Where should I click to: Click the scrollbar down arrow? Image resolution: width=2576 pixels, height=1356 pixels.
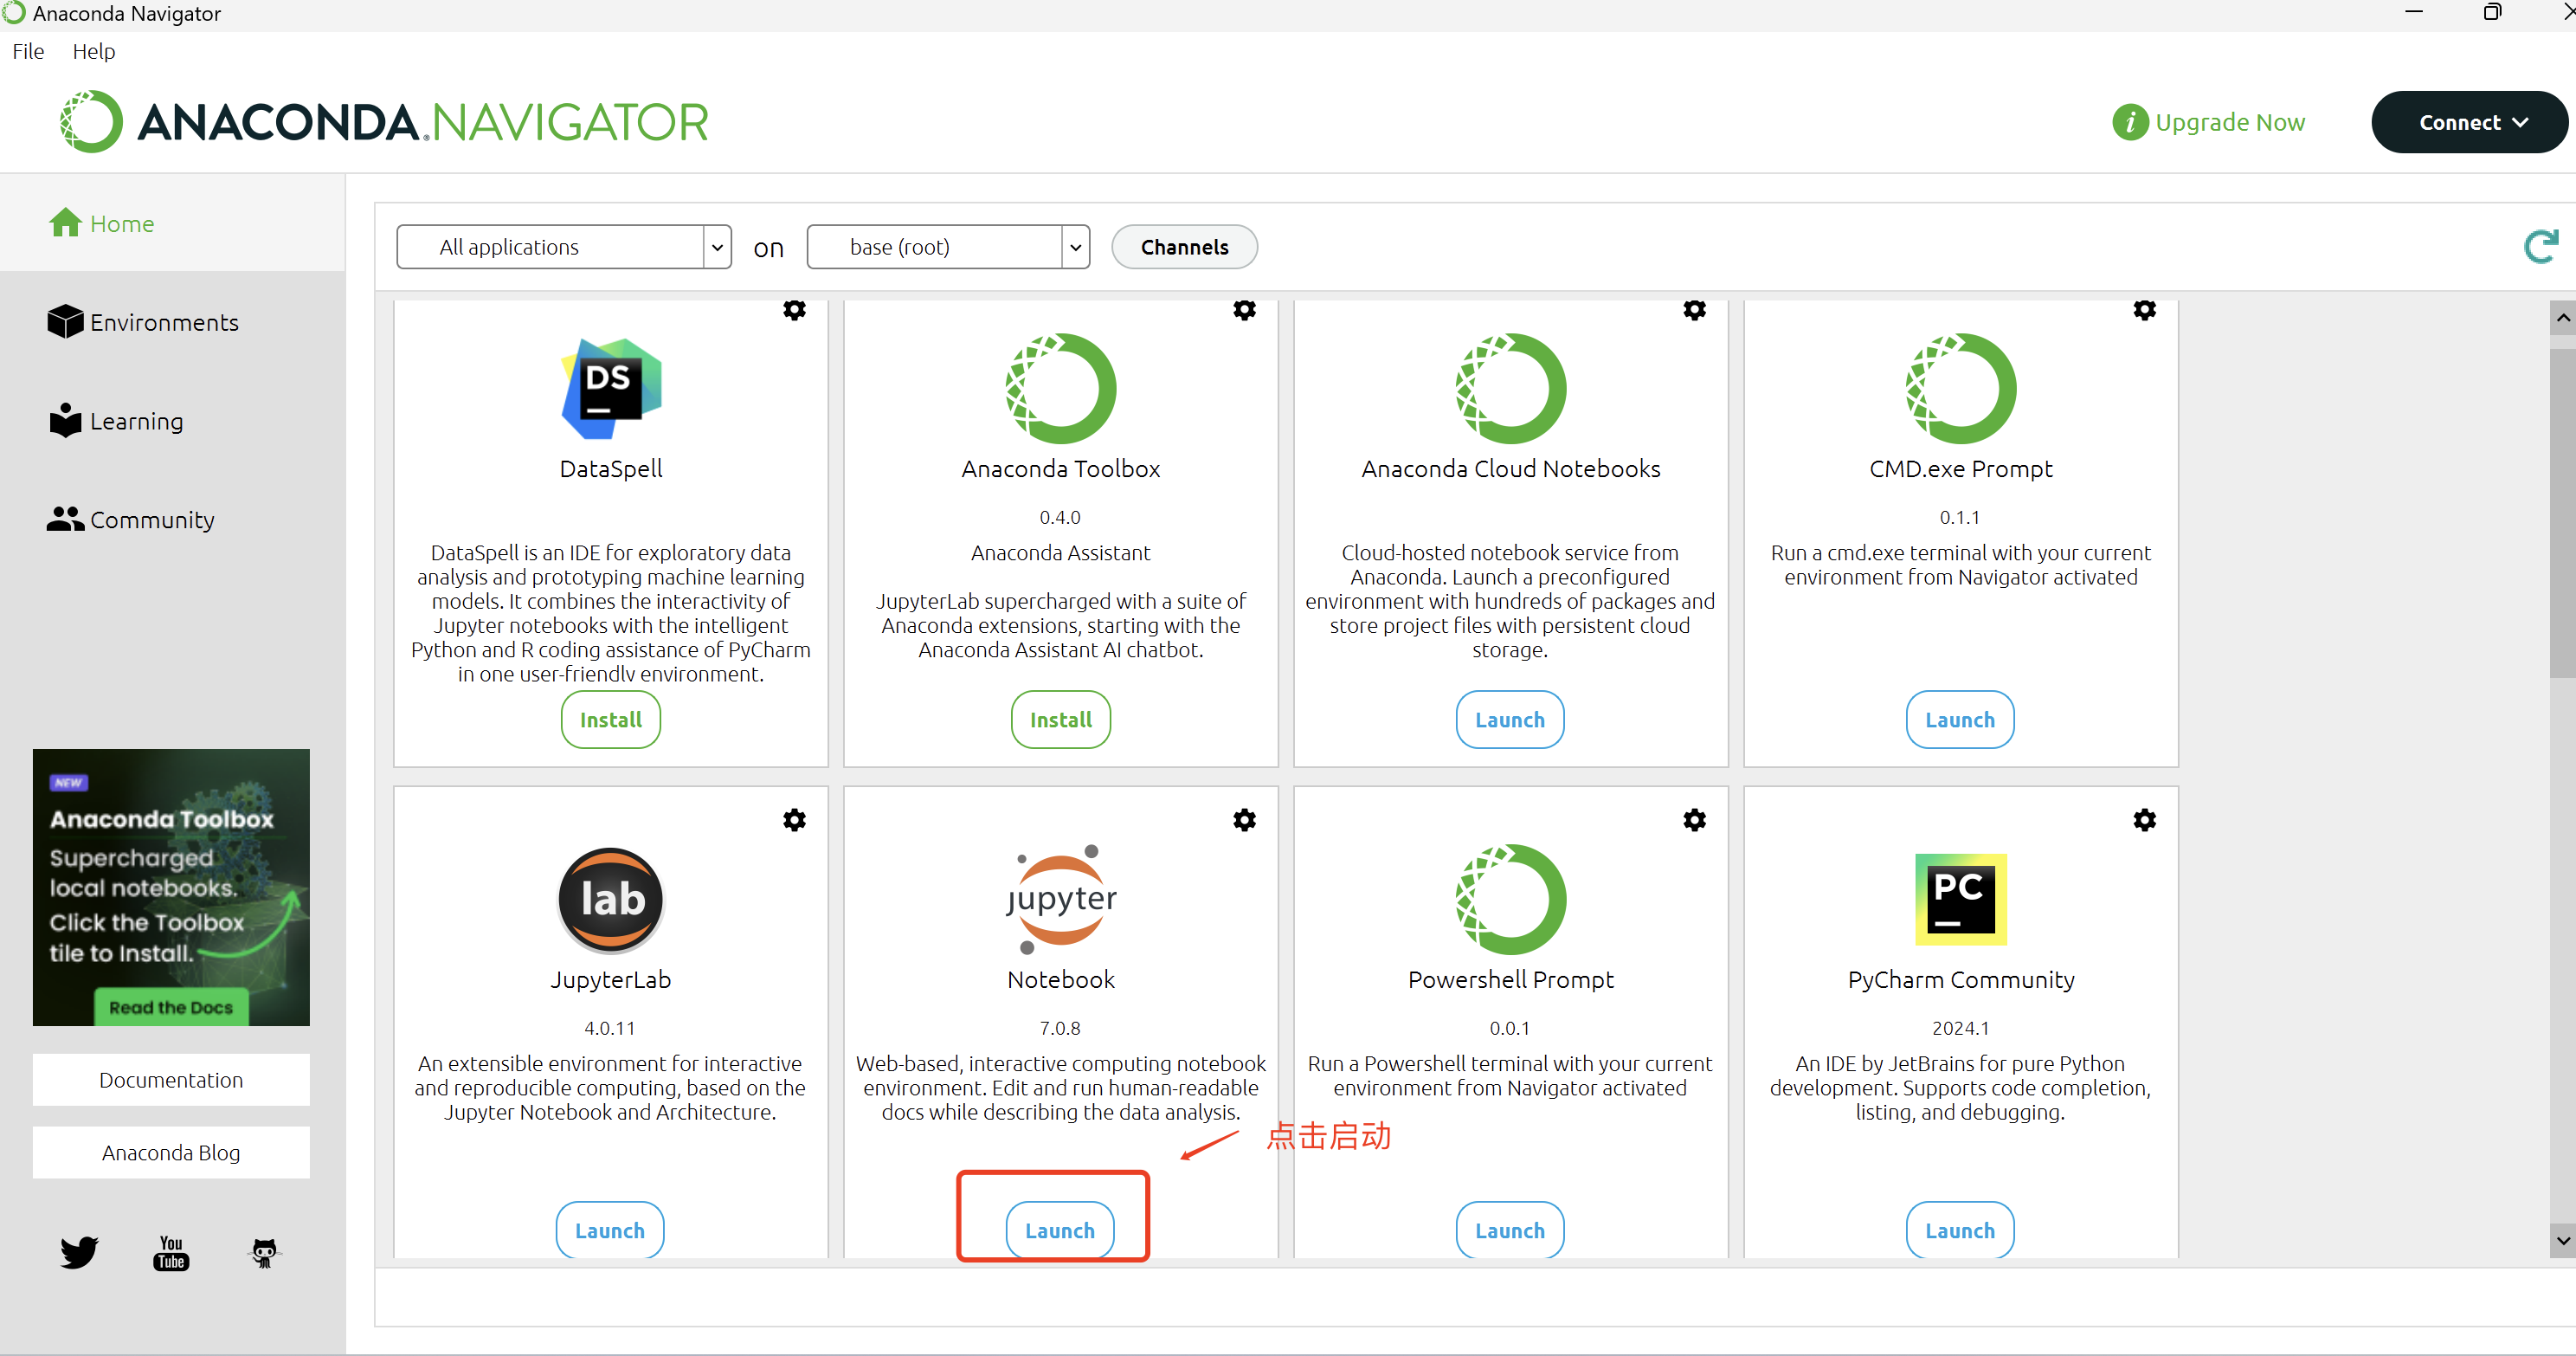(2562, 1240)
